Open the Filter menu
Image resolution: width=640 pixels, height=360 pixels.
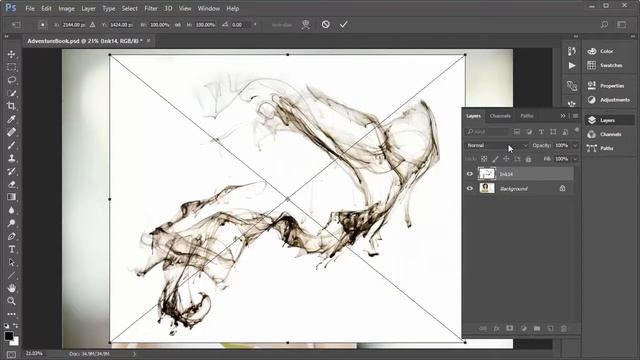click(x=151, y=8)
